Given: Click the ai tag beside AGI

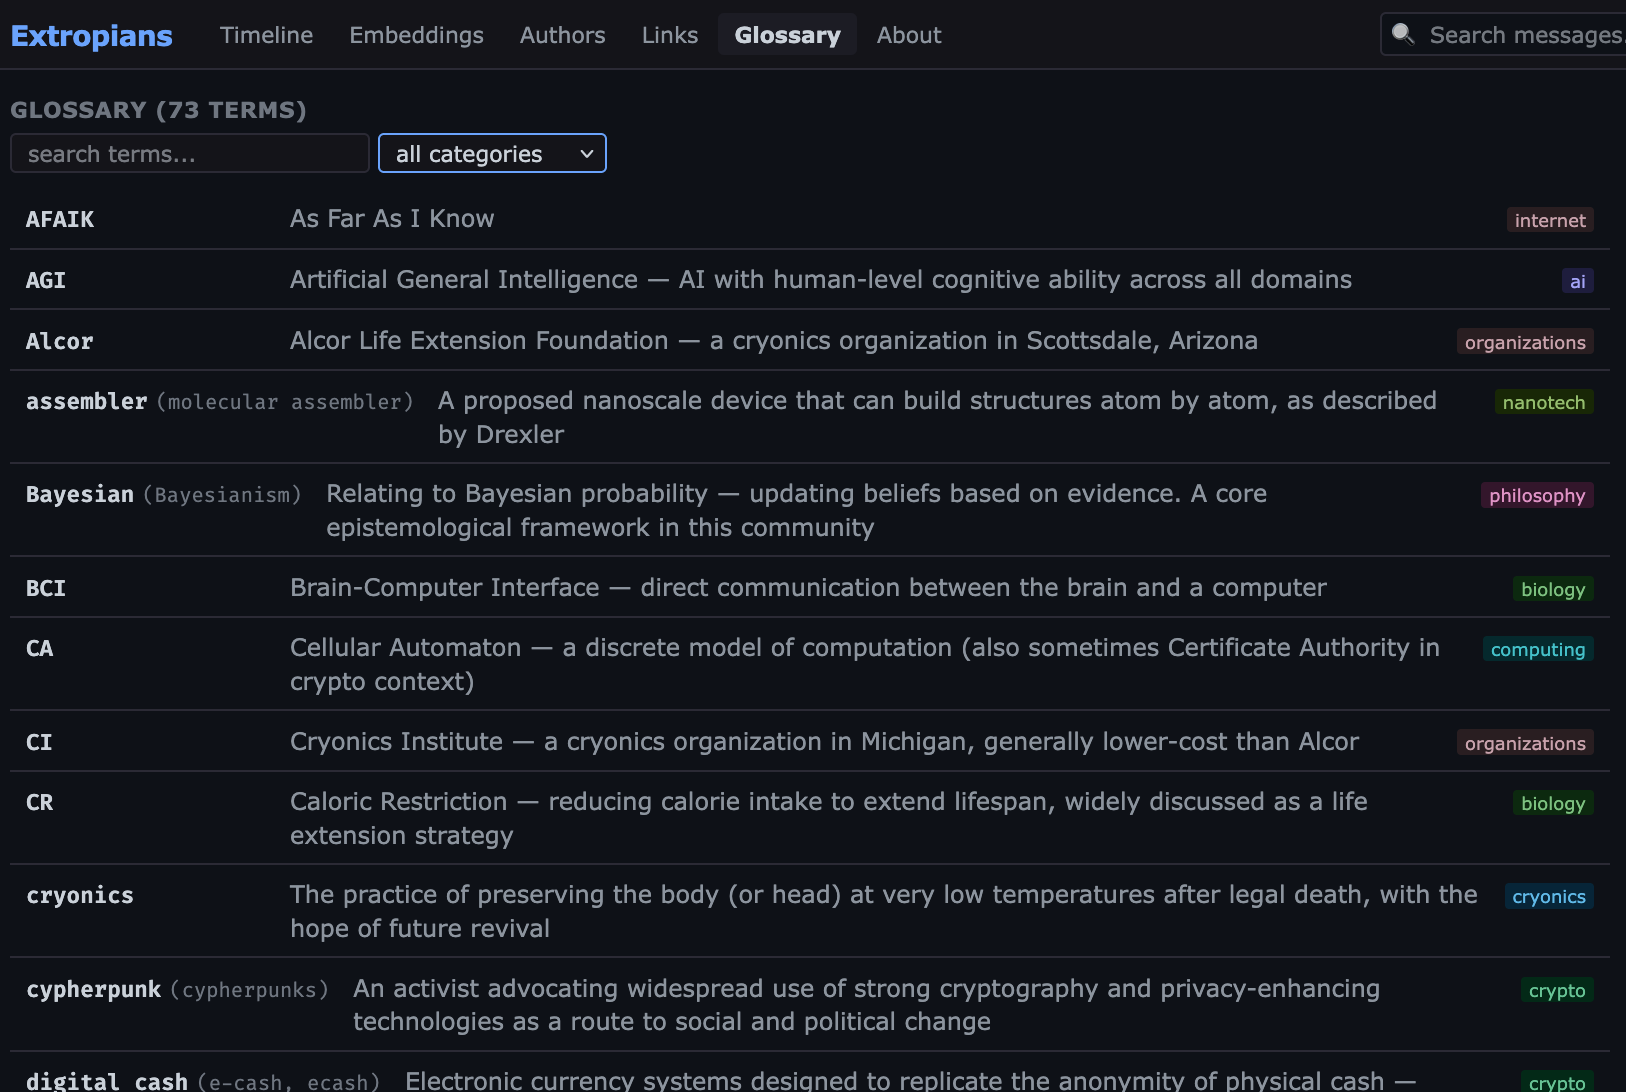Looking at the screenshot, I should coord(1577,281).
